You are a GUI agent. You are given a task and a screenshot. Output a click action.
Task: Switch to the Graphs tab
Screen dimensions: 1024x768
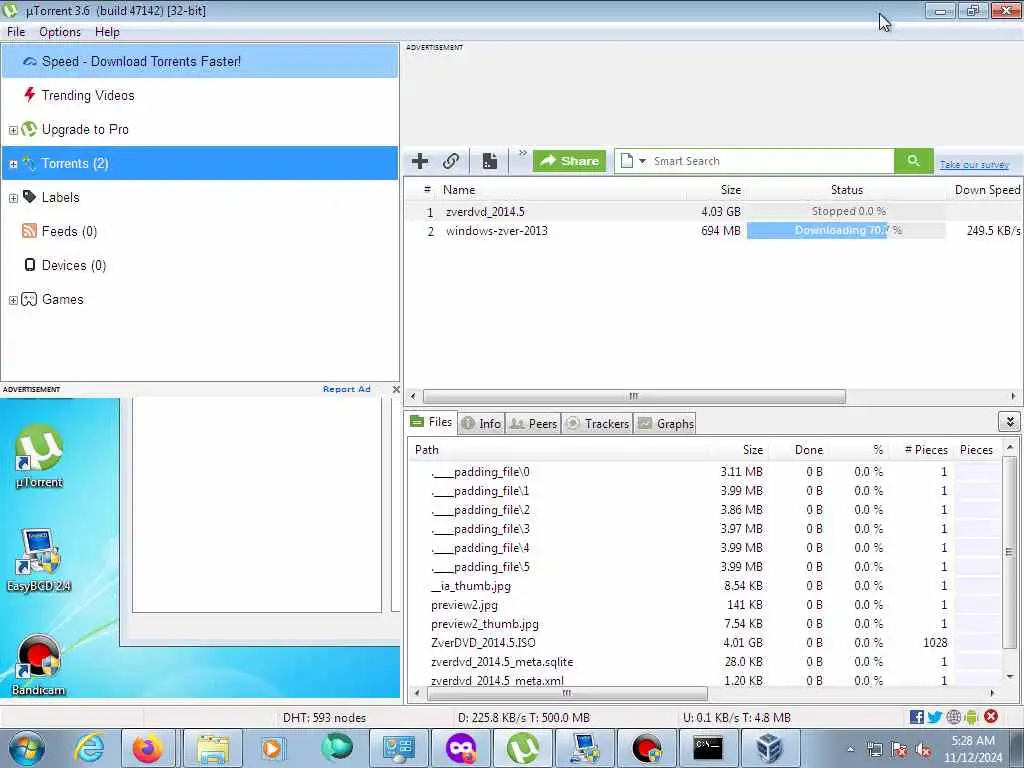(665, 424)
